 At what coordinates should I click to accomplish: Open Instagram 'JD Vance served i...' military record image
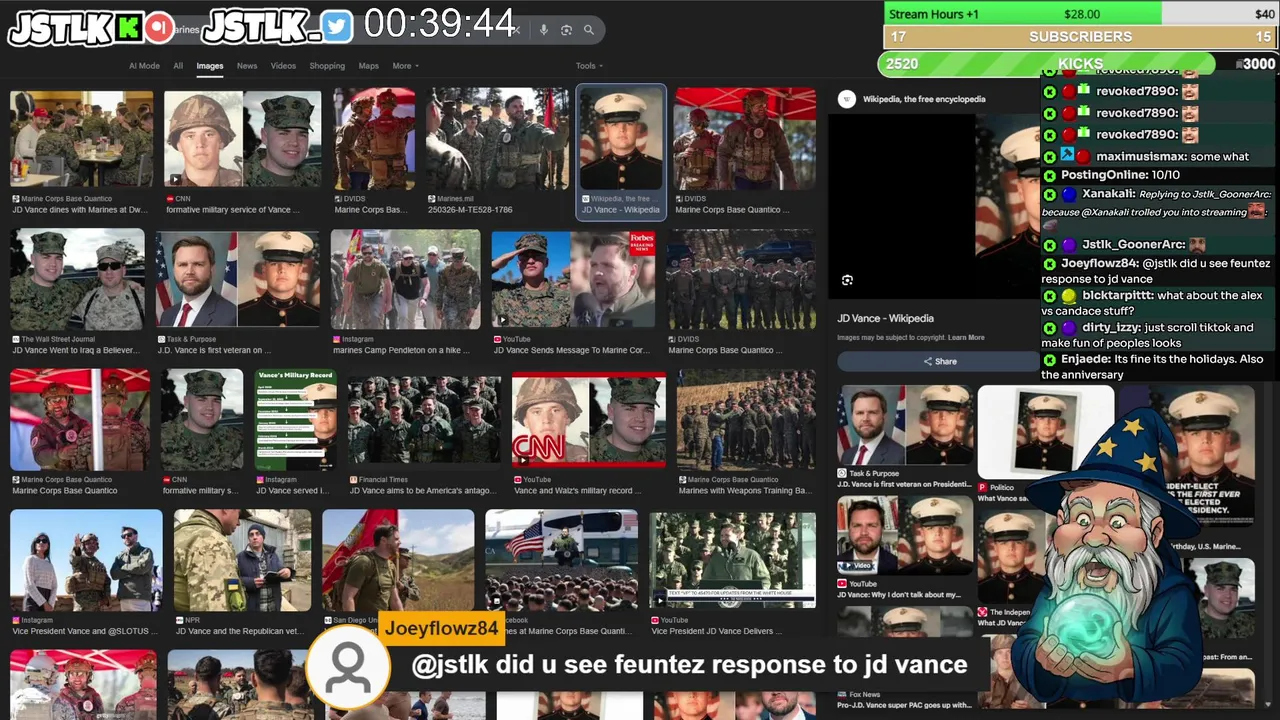point(295,420)
